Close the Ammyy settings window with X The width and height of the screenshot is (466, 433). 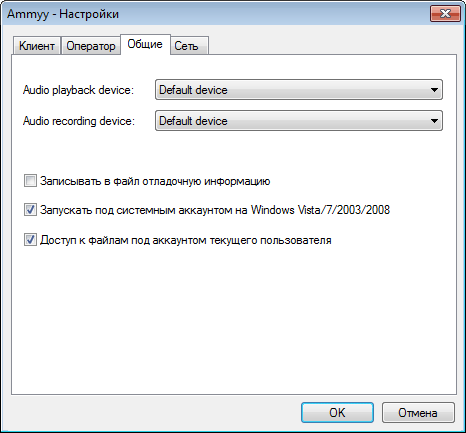pos(445,14)
